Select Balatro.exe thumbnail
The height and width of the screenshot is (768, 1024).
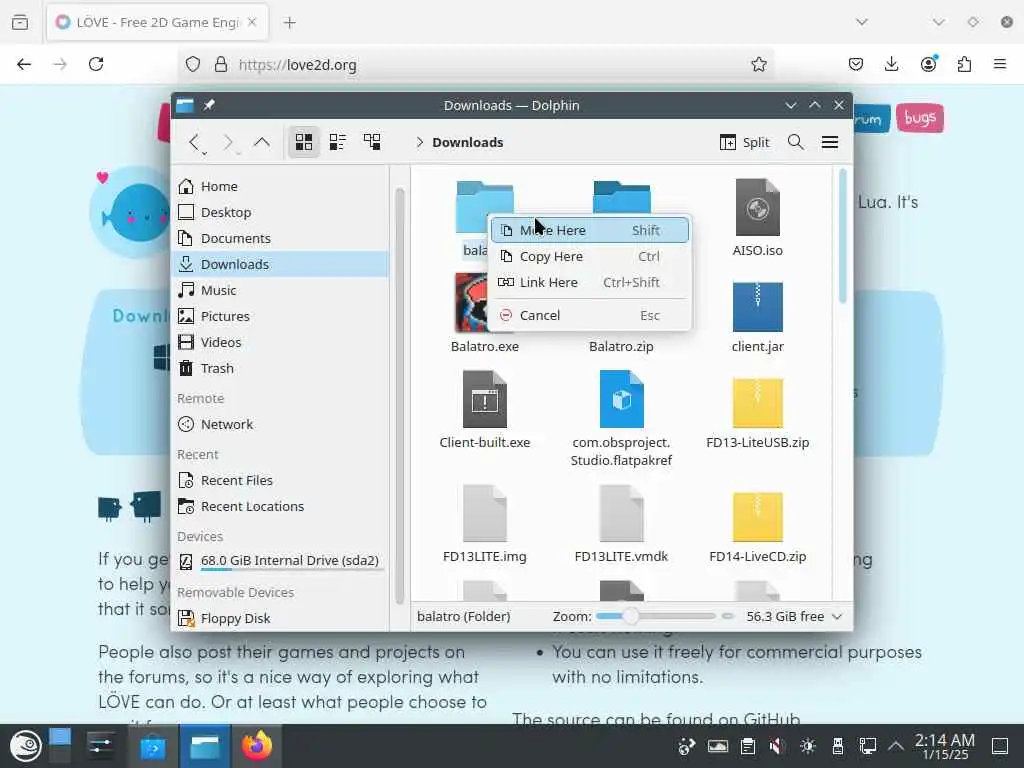(x=472, y=302)
